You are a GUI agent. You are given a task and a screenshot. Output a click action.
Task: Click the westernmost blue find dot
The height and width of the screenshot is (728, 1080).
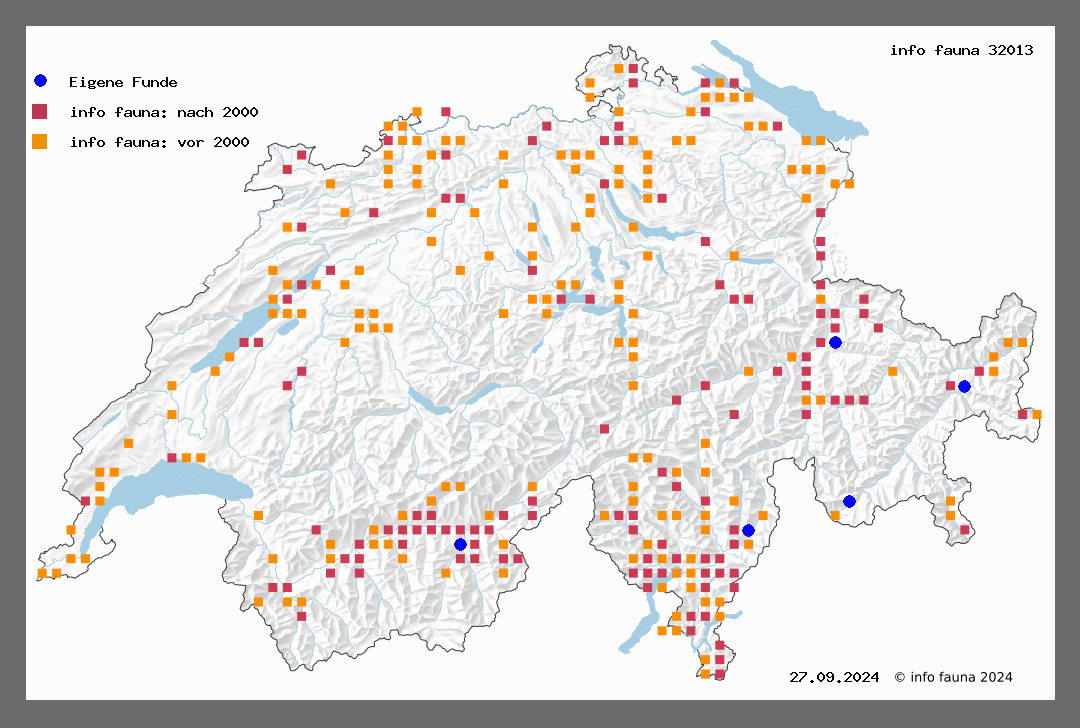click(460, 544)
